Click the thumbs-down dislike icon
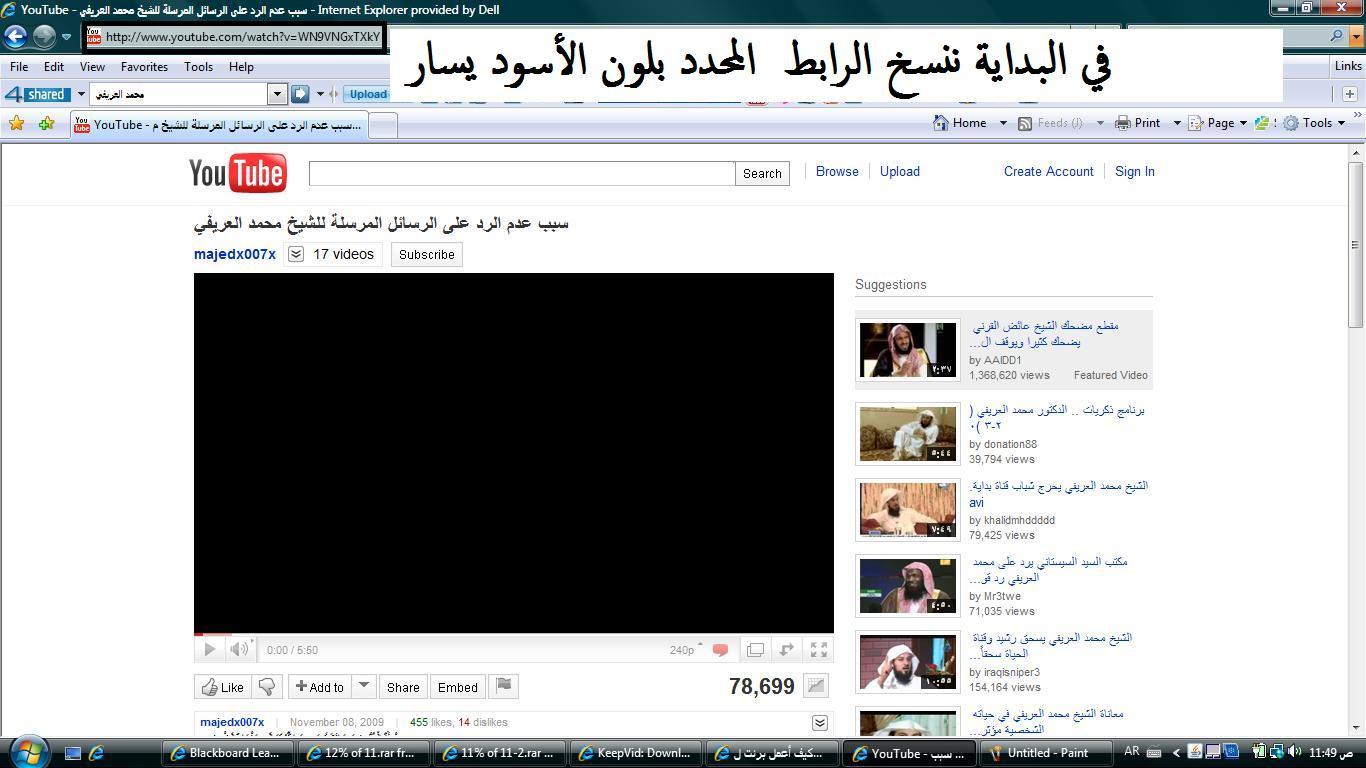 267,687
